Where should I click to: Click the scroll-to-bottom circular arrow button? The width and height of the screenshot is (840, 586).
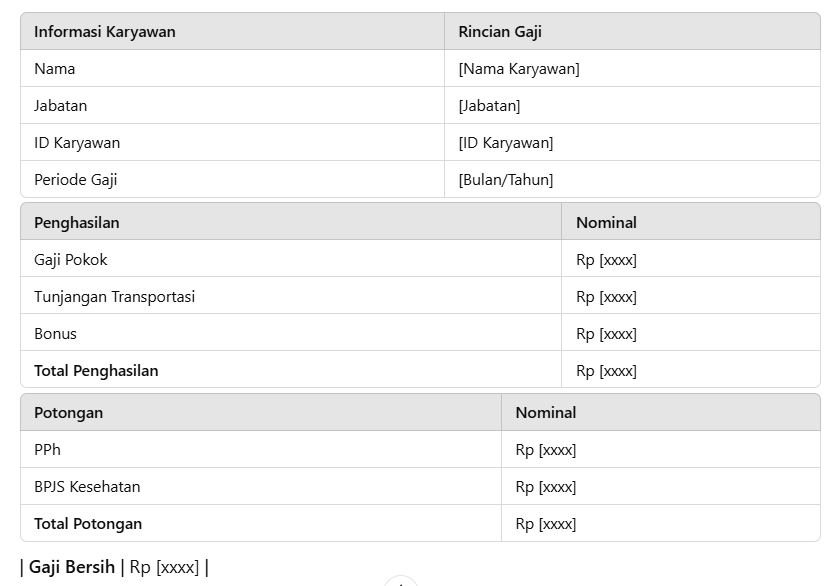401,582
